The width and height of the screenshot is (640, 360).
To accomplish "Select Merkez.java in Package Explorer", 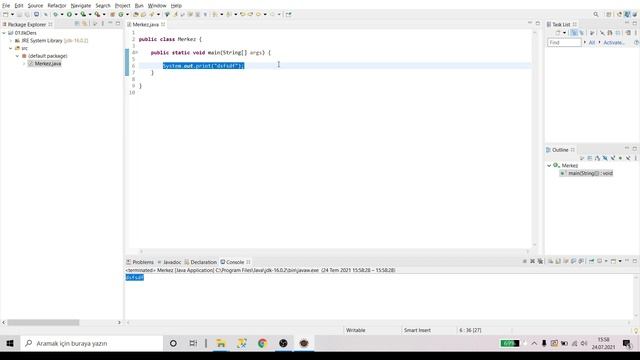I will (44, 64).
